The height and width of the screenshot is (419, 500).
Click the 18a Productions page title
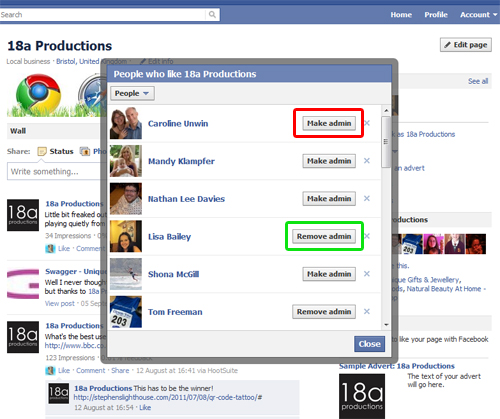(x=60, y=46)
